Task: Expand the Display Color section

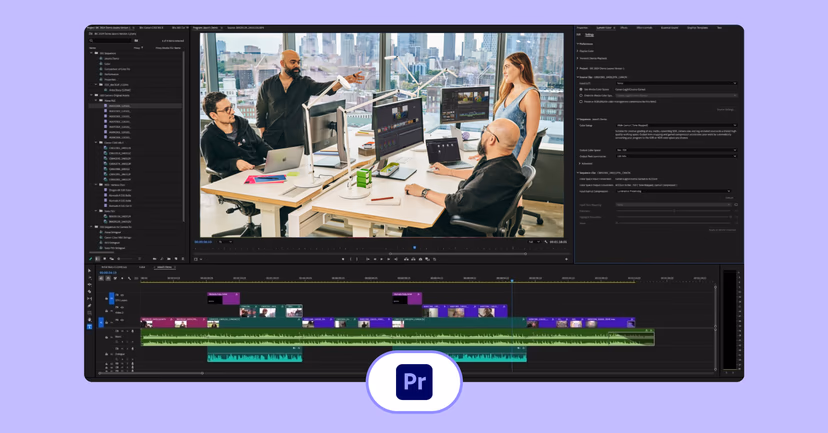Action: [x=577, y=51]
